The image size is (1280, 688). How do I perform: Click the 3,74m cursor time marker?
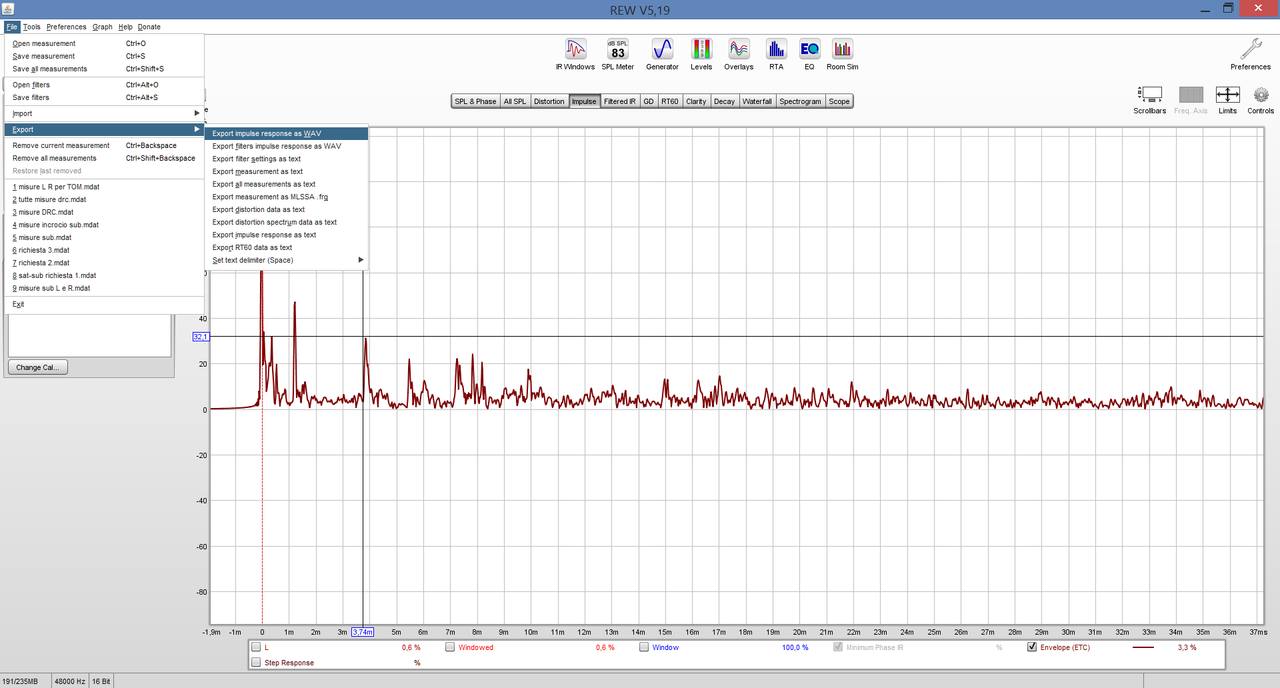(x=364, y=632)
